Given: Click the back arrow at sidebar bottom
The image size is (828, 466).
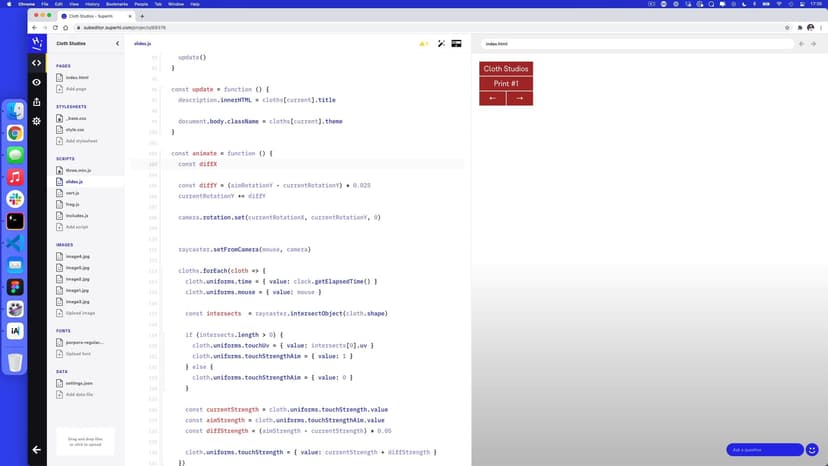Looking at the screenshot, I should pos(37,450).
